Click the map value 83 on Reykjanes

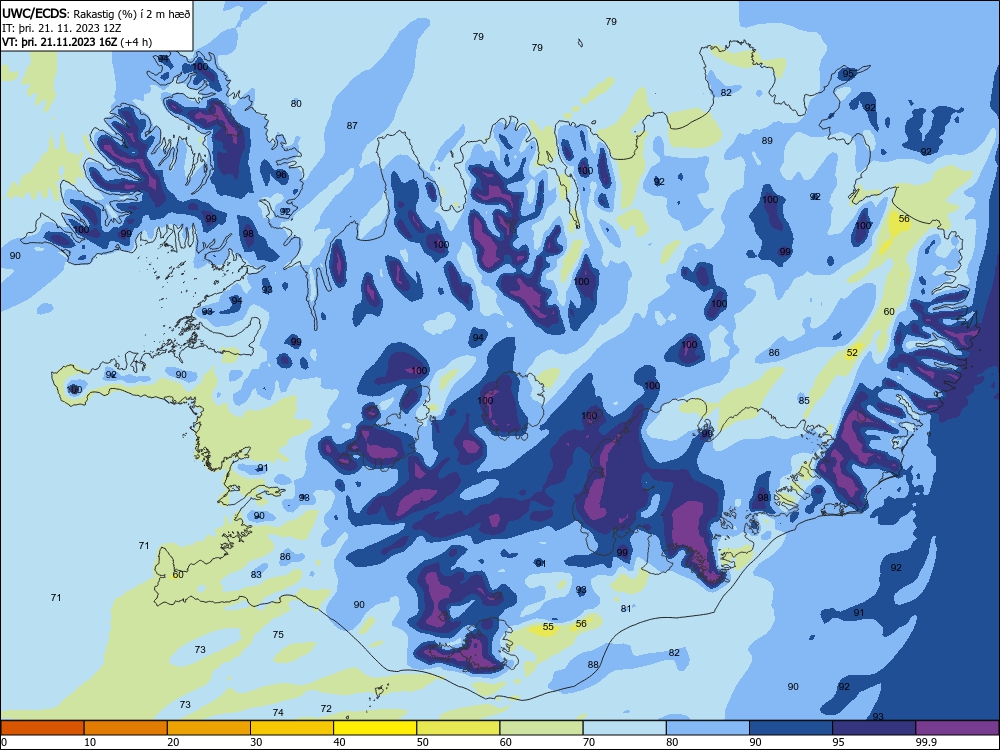click(x=256, y=575)
